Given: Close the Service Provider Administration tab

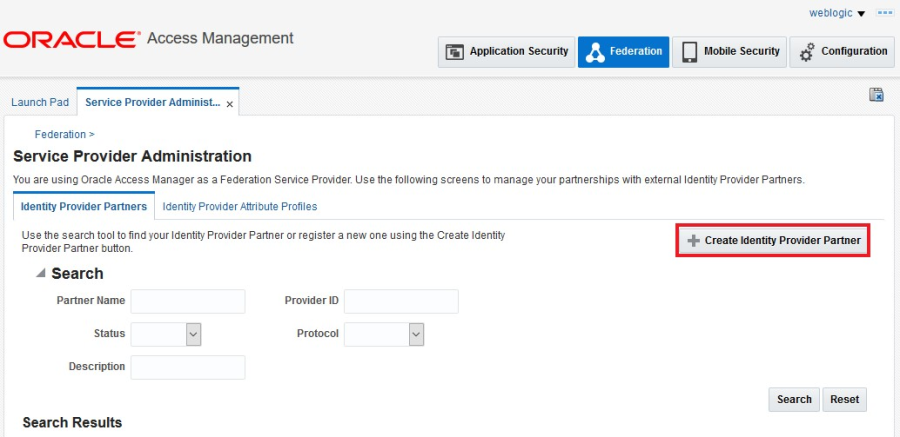Looking at the screenshot, I should pyautogui.click(x=230, y=103).
